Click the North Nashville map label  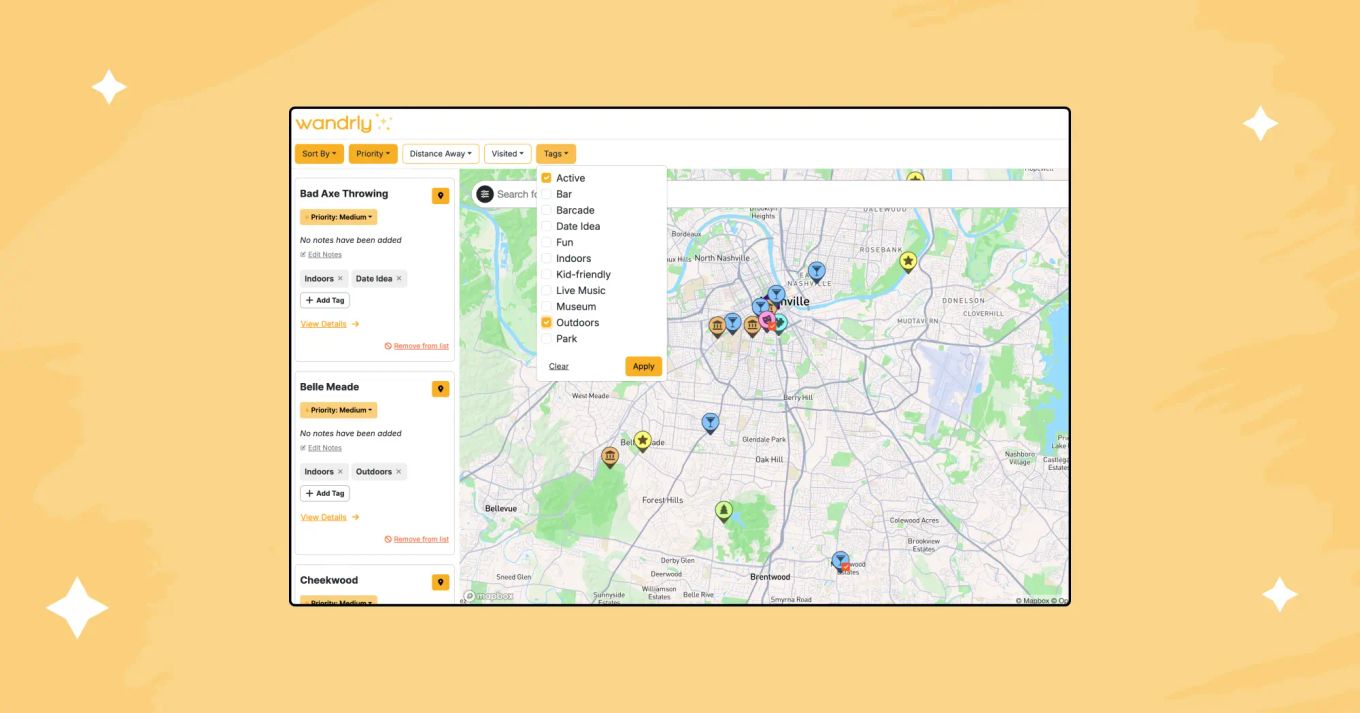pos(720,258)
